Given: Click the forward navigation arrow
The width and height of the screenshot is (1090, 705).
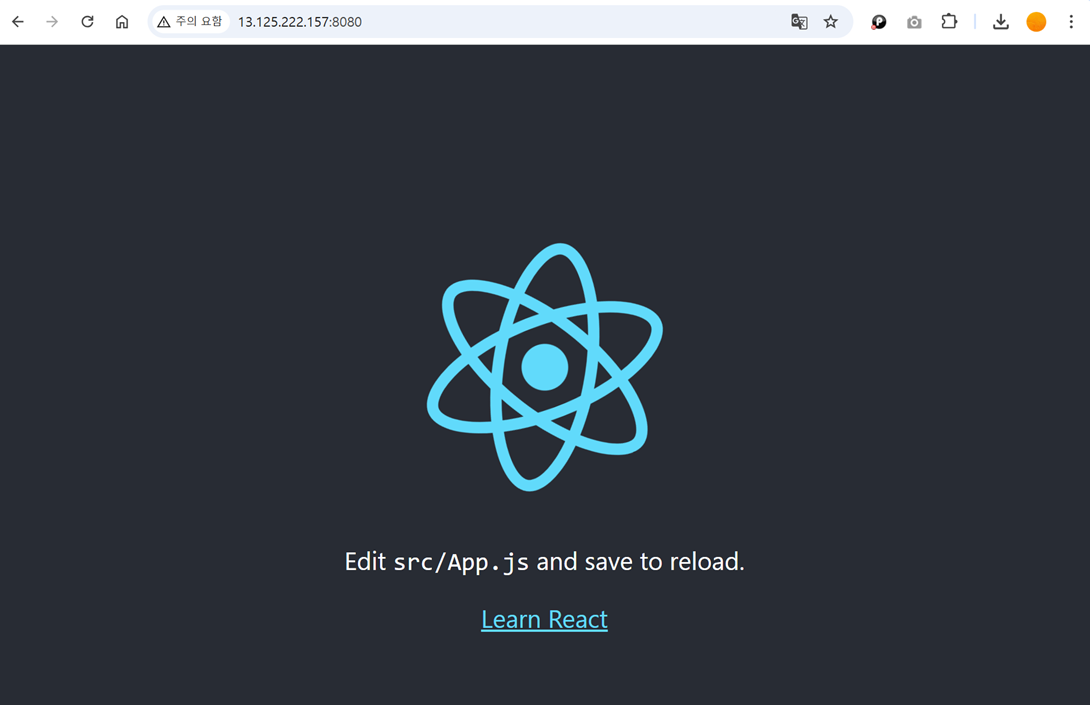Looking at the screenshot, I should click(52, 22).
